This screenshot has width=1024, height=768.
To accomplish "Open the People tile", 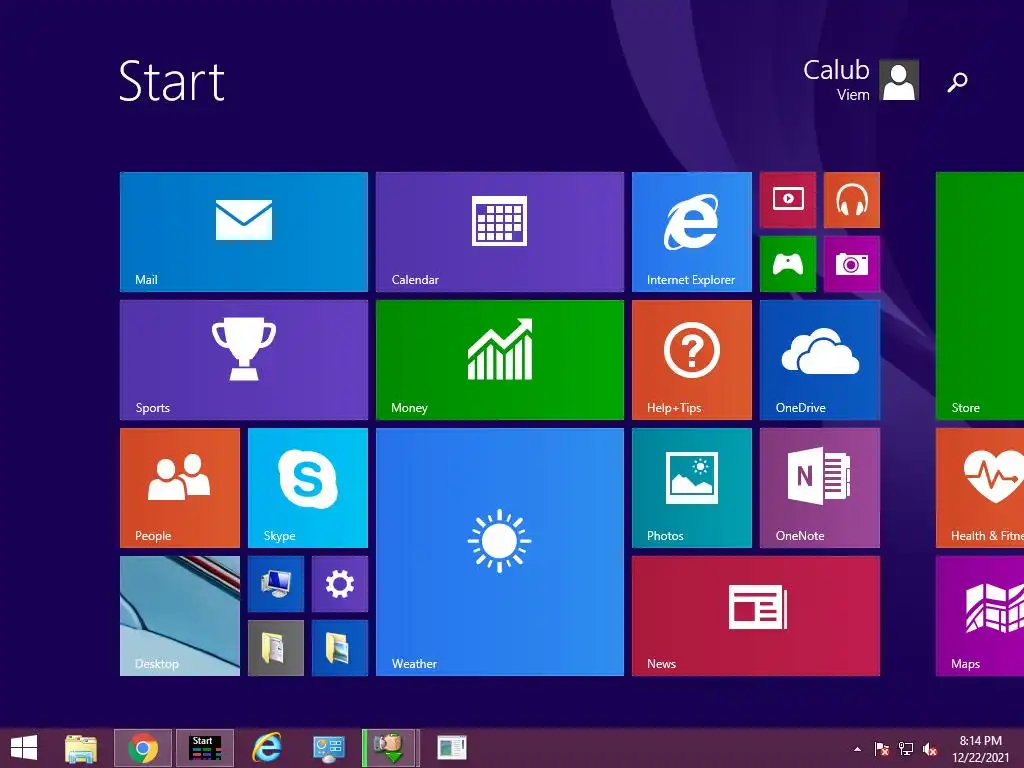I will [x=180, y=488].
